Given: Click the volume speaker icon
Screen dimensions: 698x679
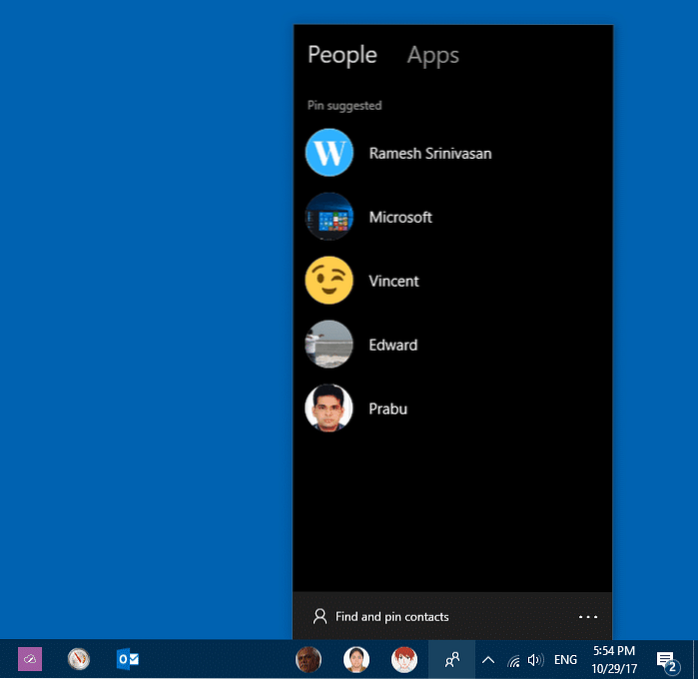Looking at the screenshot, I should [536, 660].
